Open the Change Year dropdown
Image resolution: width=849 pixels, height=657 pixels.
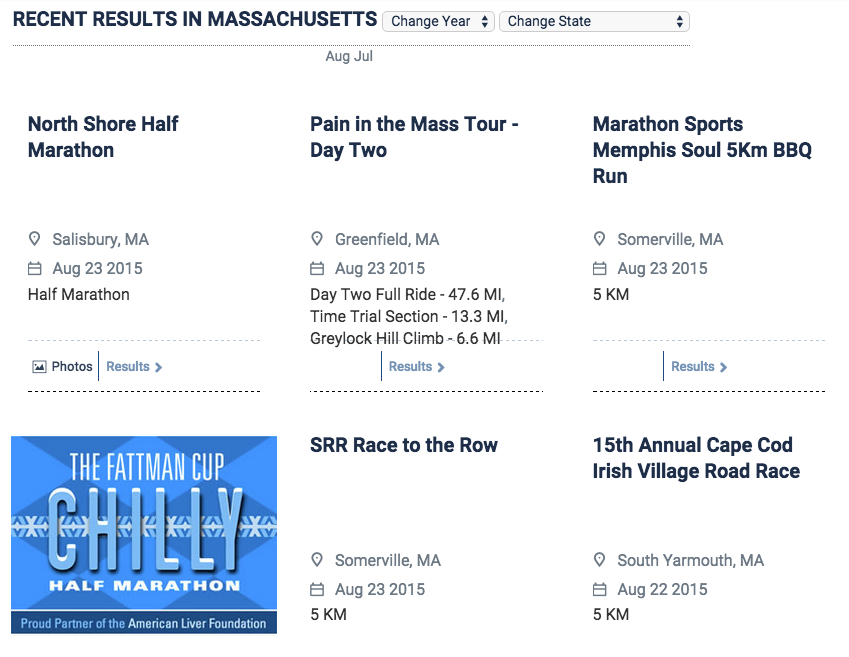[438, 21]
